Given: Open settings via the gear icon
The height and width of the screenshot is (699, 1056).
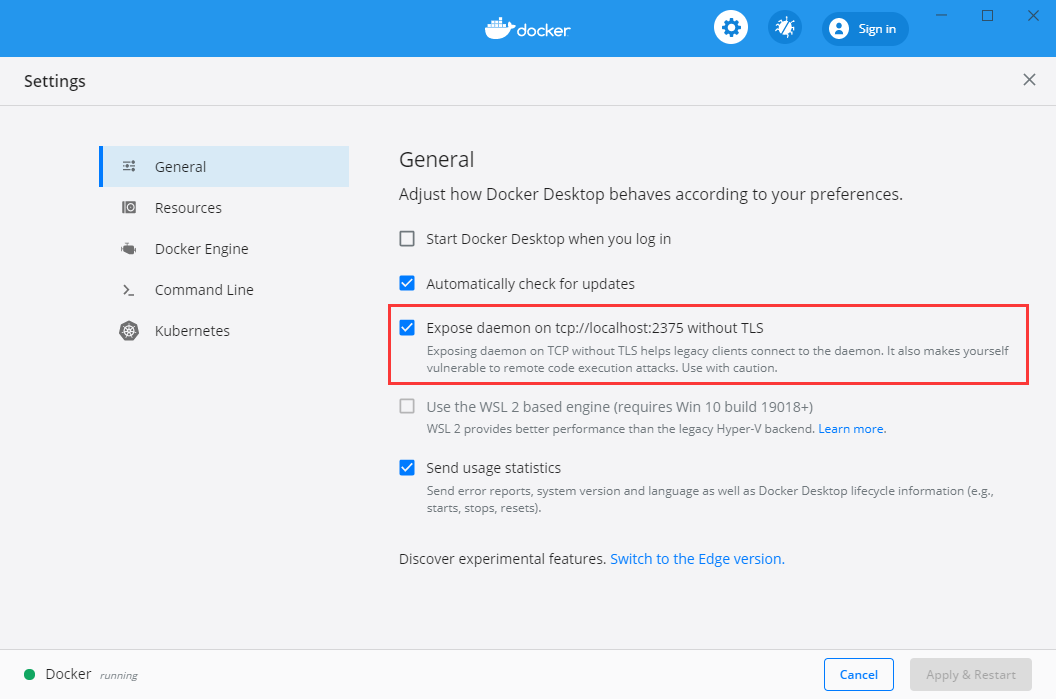Looking at the screenshot, I should pos(731,28).
